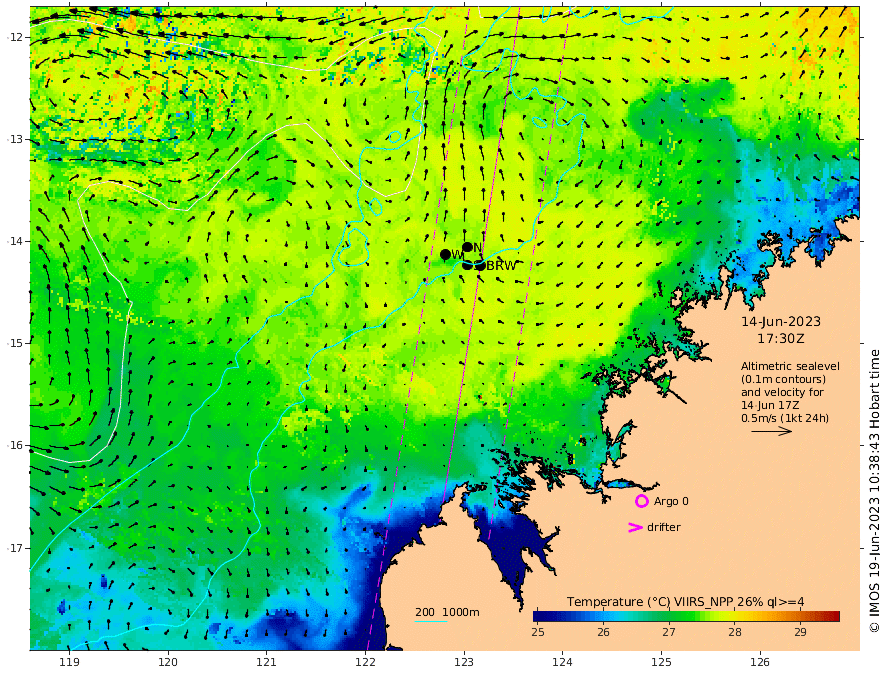Click the colorbar tick label 25
This screenshot has height=680, width=880.
(x=538, y=632)
